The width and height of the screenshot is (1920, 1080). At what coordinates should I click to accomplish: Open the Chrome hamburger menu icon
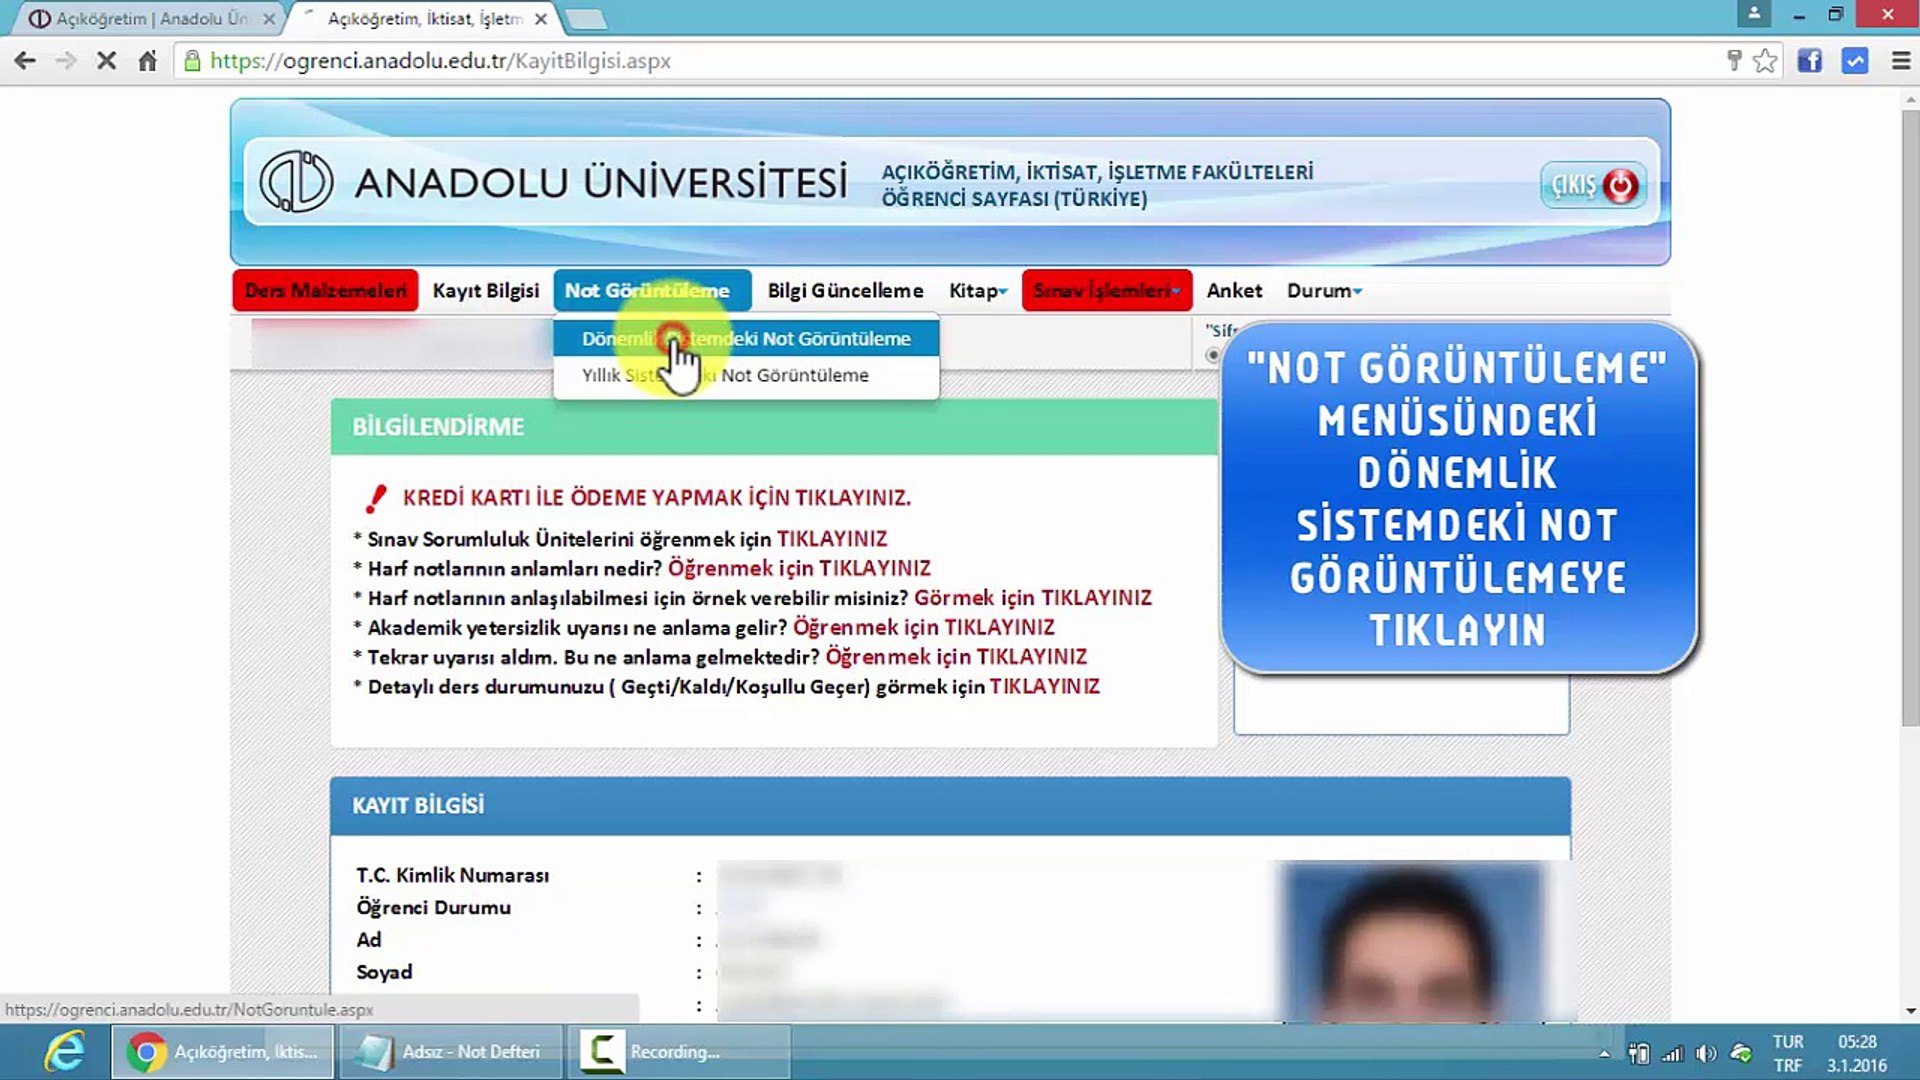click(1901, 61)
